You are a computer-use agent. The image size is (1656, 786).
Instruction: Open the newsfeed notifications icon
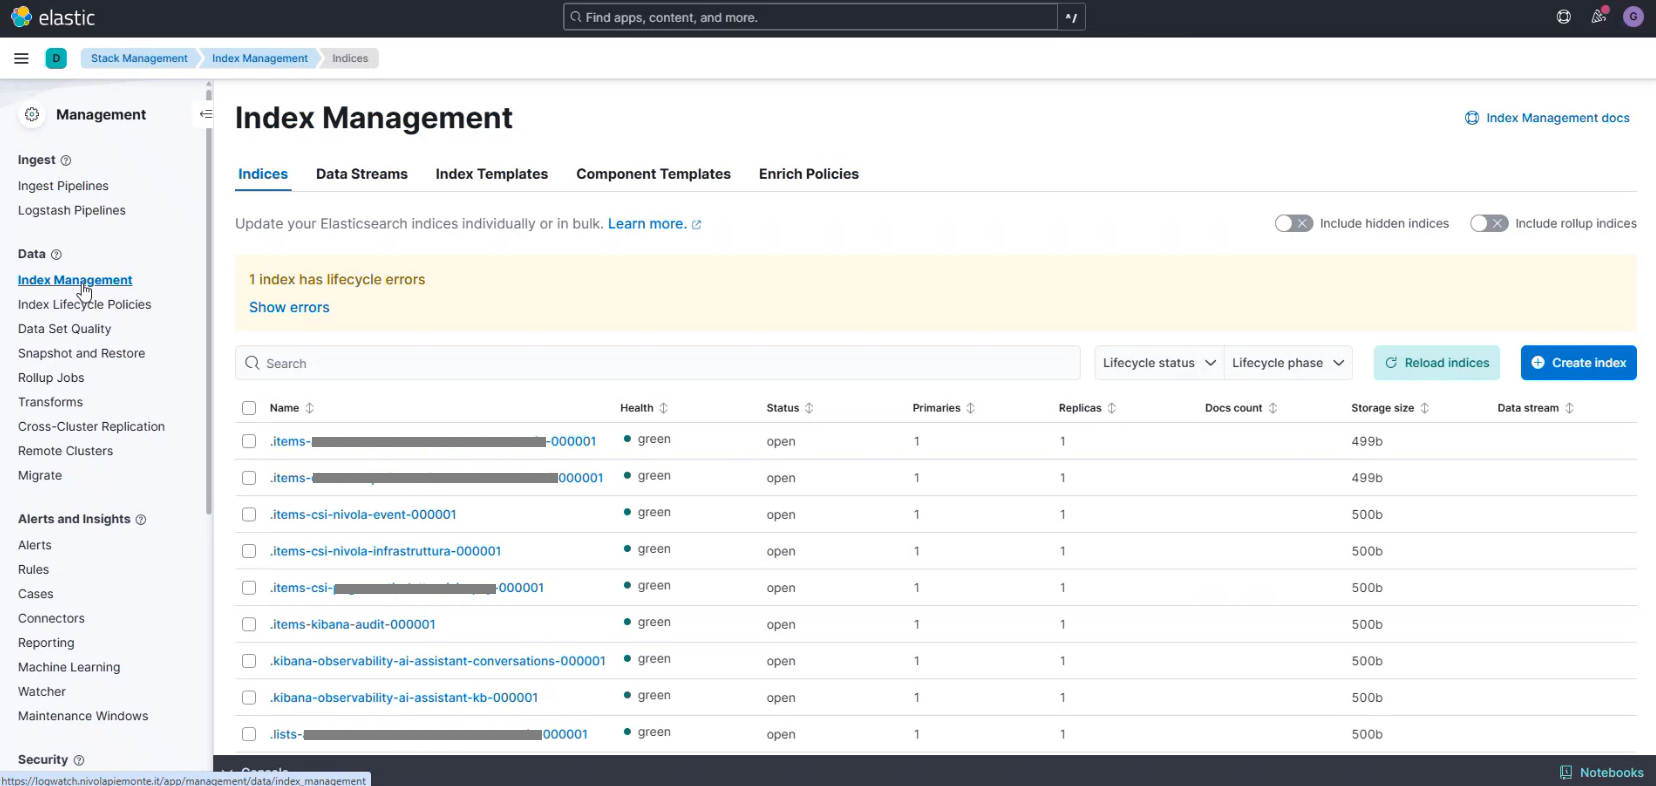(1599, 17)
